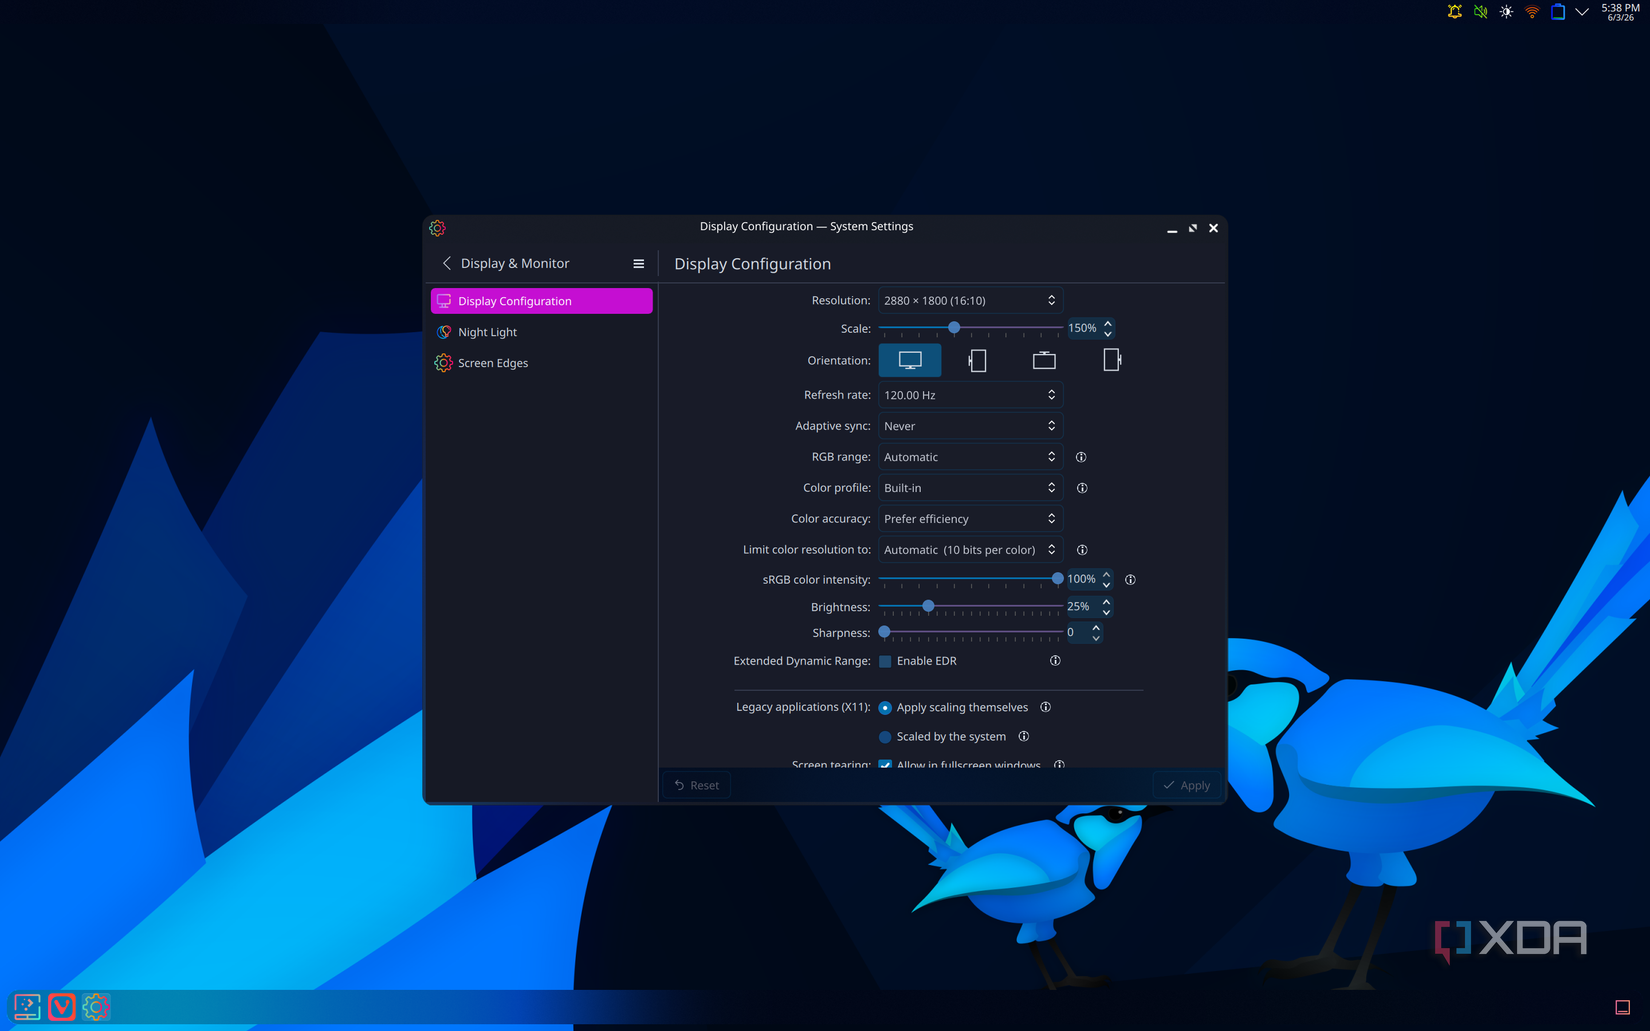Open Adaptive sync dropdown
The height and width of the screenshot is (1031, 1650).
tap(970, 426)
